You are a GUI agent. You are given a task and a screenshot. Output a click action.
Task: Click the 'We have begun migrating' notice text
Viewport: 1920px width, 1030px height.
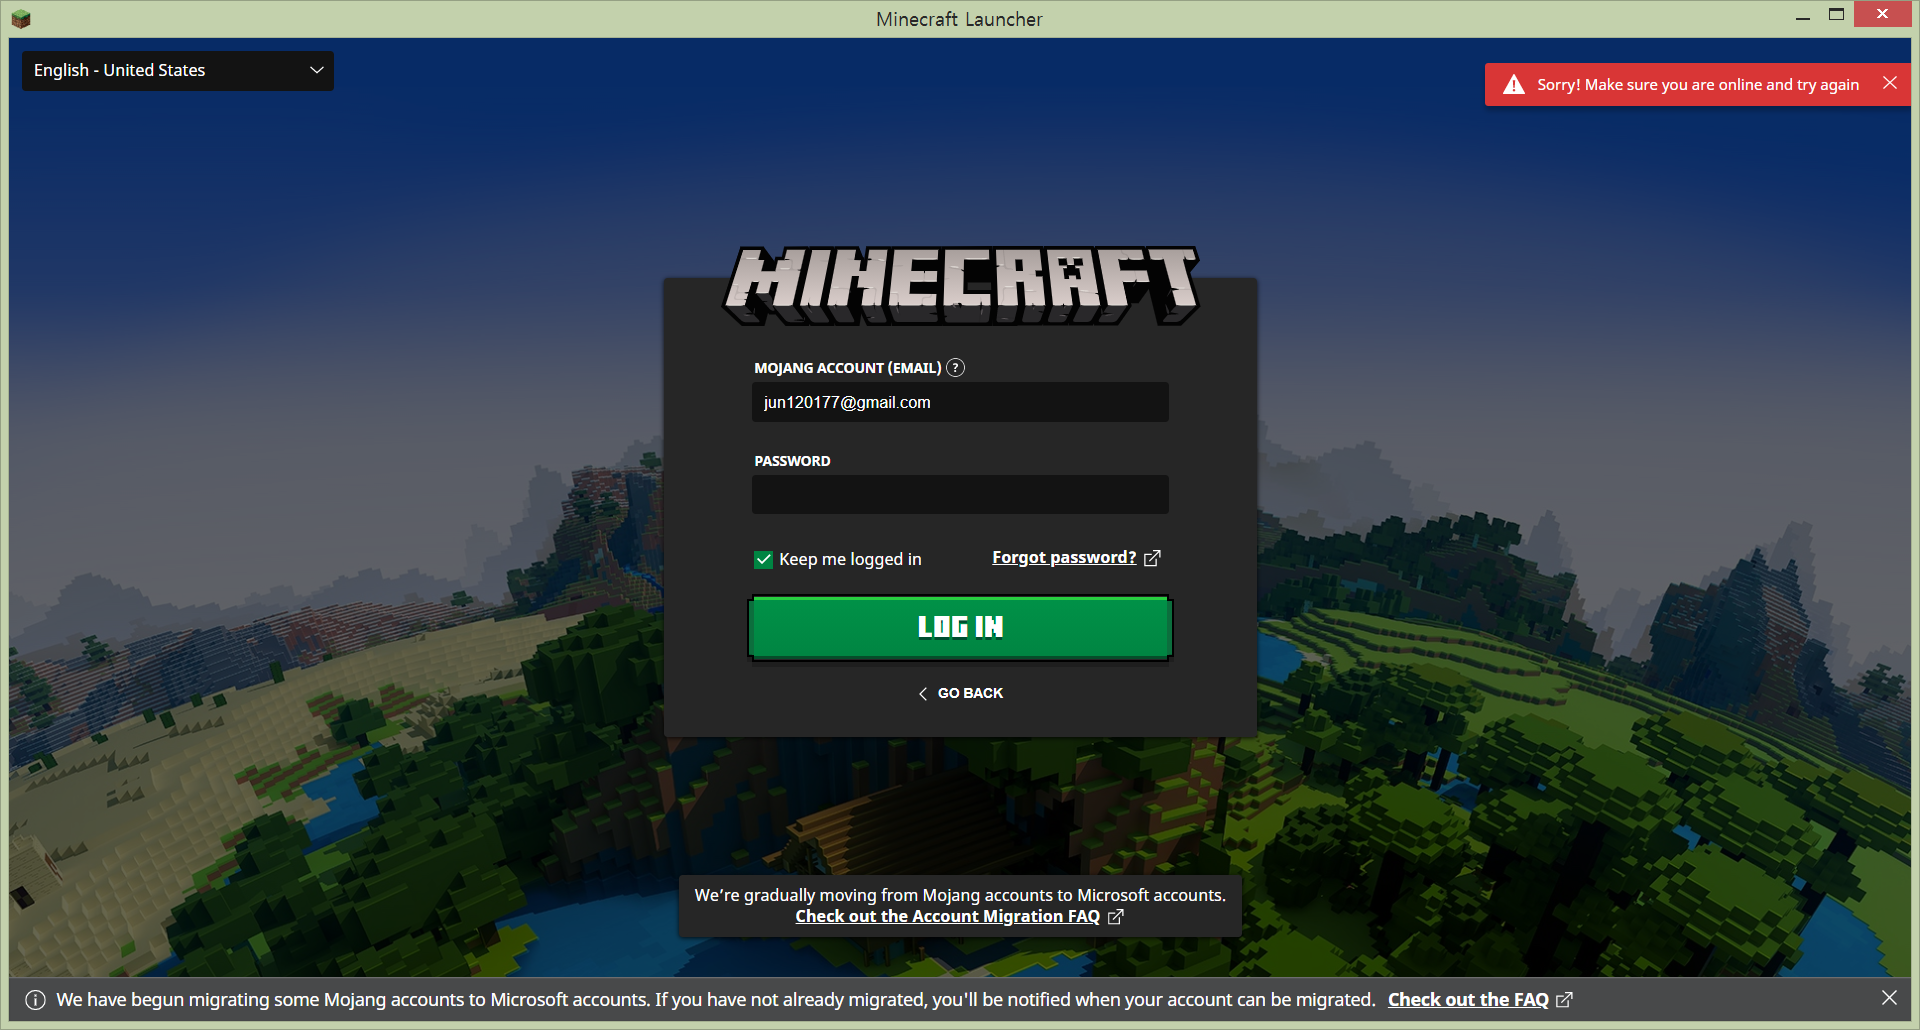[x=716, y=1000]
